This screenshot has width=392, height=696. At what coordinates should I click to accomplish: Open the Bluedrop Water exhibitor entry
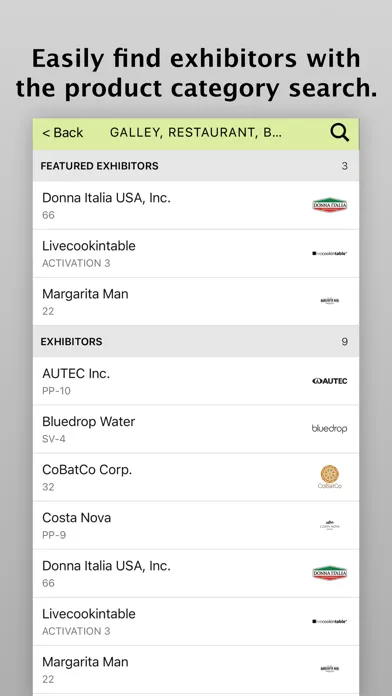(x=196, y=429)
